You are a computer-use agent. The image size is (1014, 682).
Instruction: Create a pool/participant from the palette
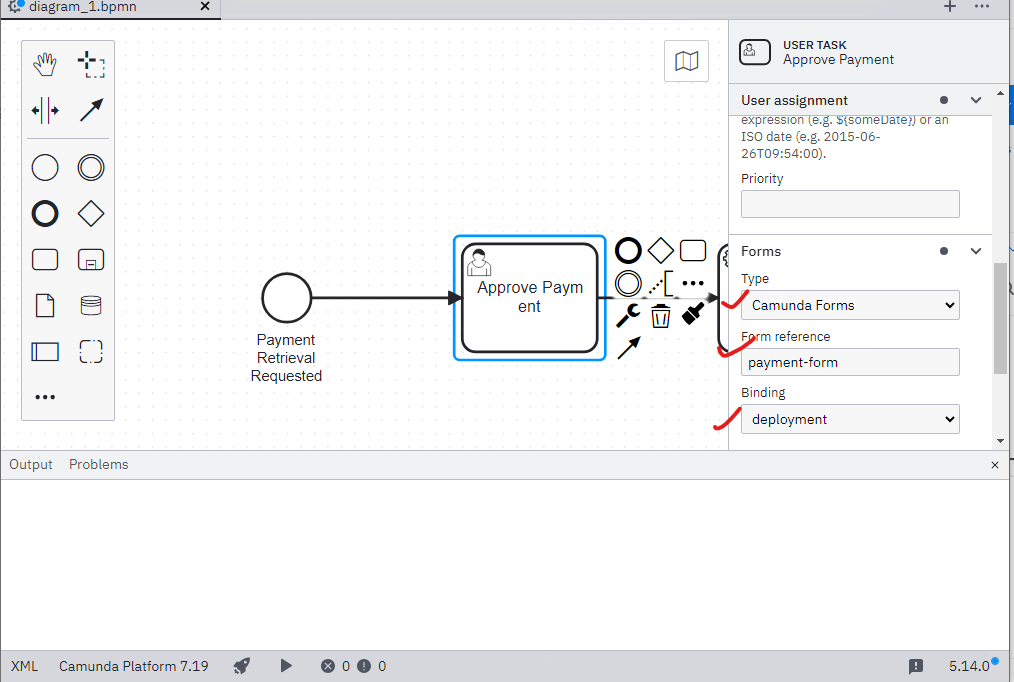coord(45,352)
